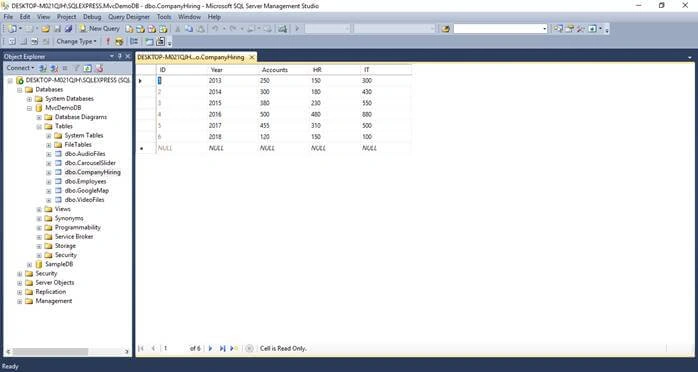Move to next record arrow
Viewport: 698px width, 372px height.
coord(211,348)
